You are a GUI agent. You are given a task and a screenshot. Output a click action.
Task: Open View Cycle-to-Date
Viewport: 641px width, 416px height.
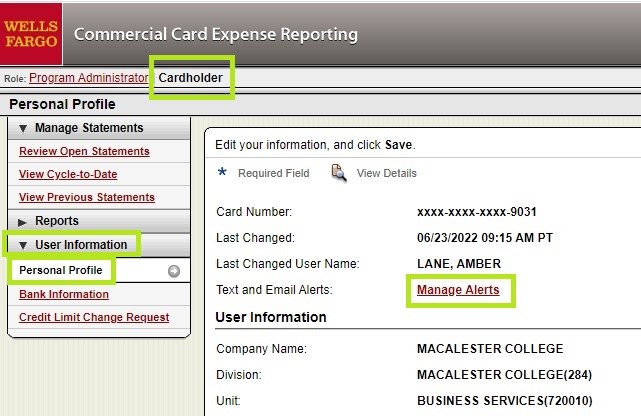click(x=68, y=174)
